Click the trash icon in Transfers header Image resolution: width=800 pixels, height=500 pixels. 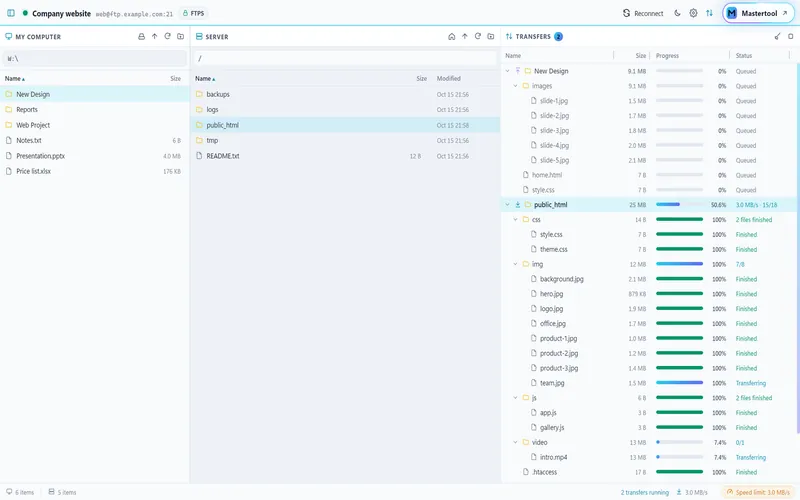[x=791, y=36]
